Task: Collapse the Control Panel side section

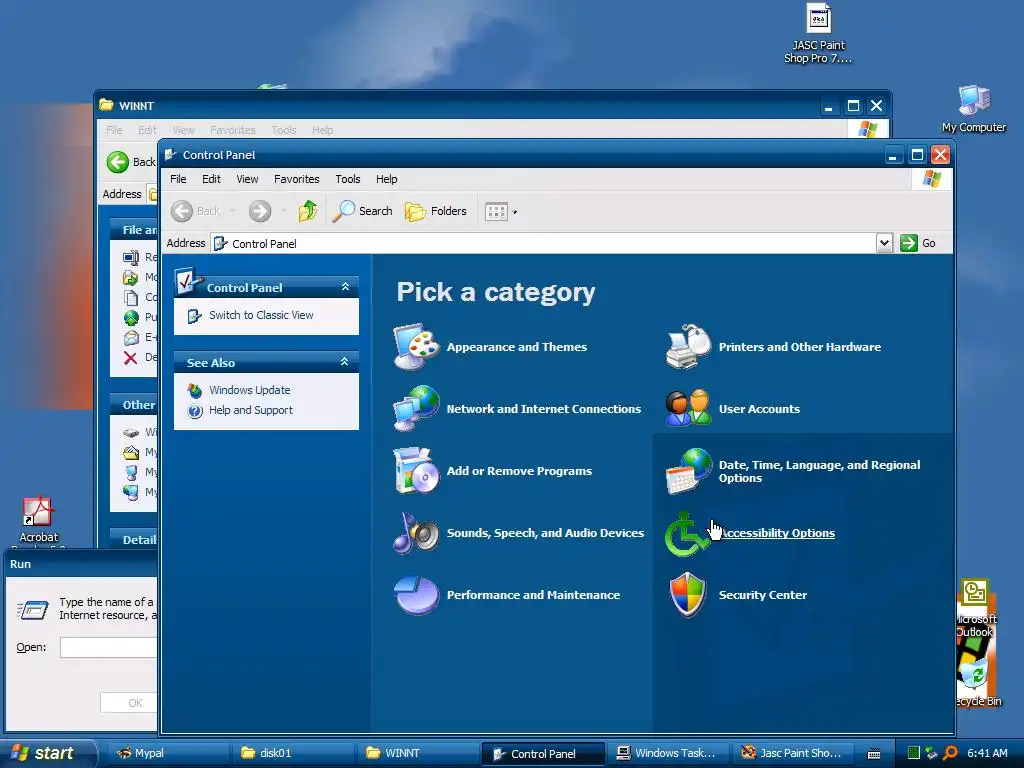Action: (345, 287)
